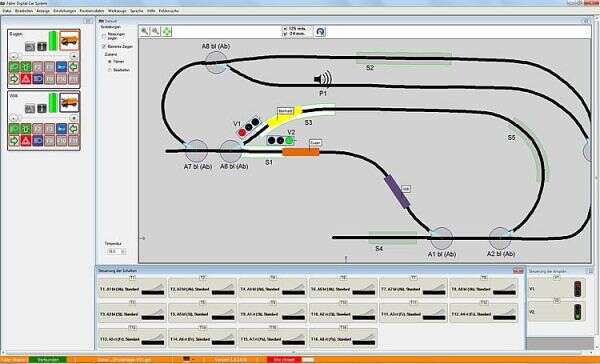Screen dimensions: 600x364
Task: Click green right-arrow icon in Eugen panel
Action: pyautogui.click(x=14, y=79)
